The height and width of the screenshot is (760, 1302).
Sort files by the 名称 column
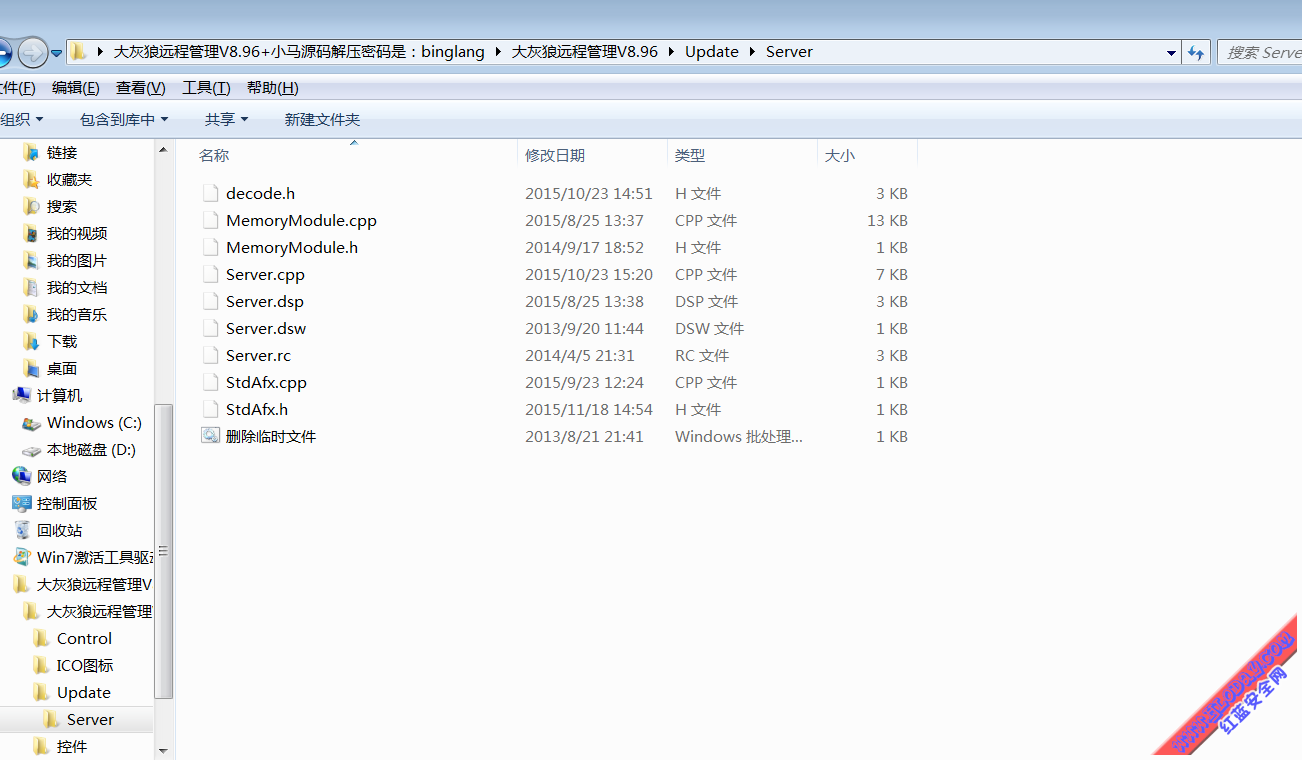(352, 155)
